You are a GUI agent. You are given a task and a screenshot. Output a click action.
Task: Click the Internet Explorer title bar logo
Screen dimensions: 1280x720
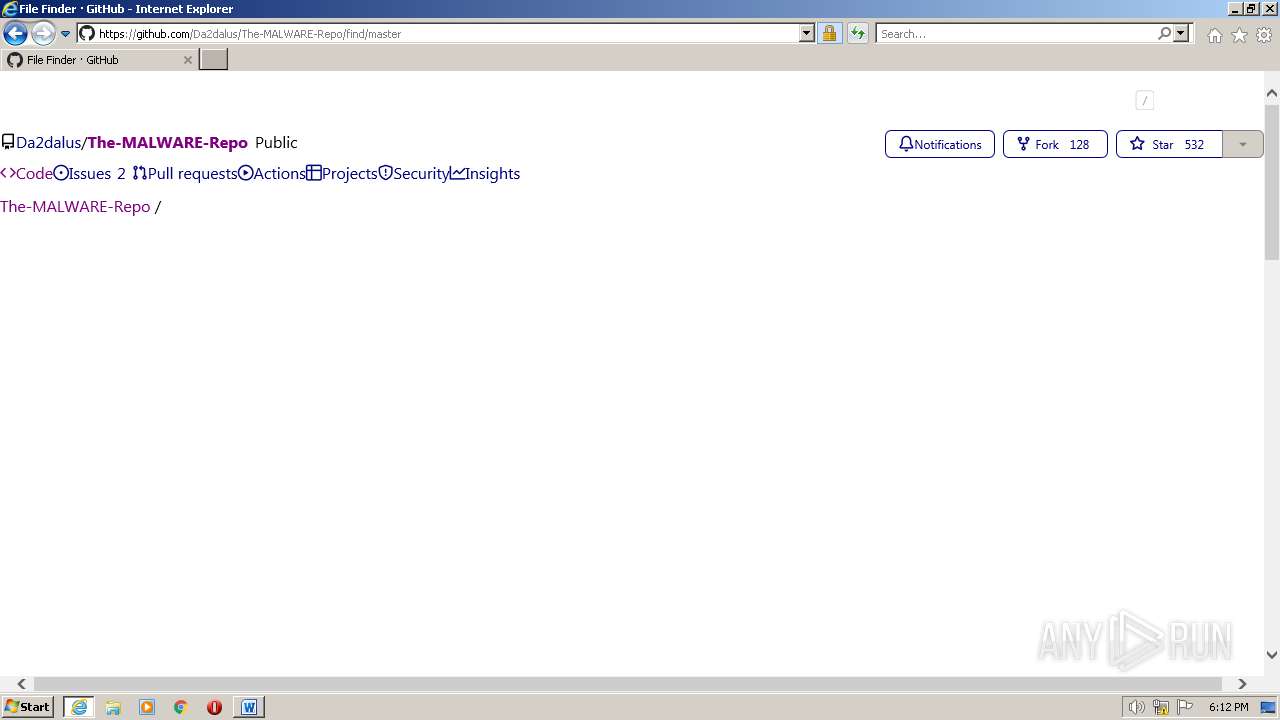pos(9,9)
